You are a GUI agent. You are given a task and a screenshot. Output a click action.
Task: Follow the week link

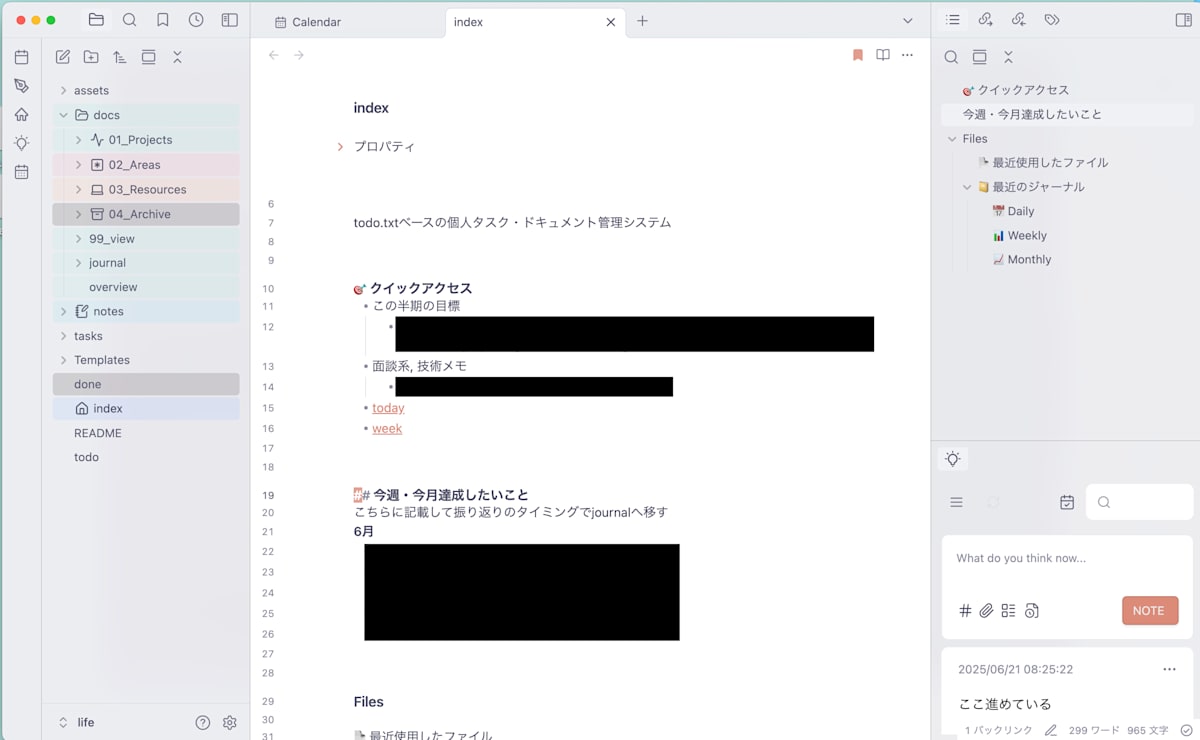(387, 428)
